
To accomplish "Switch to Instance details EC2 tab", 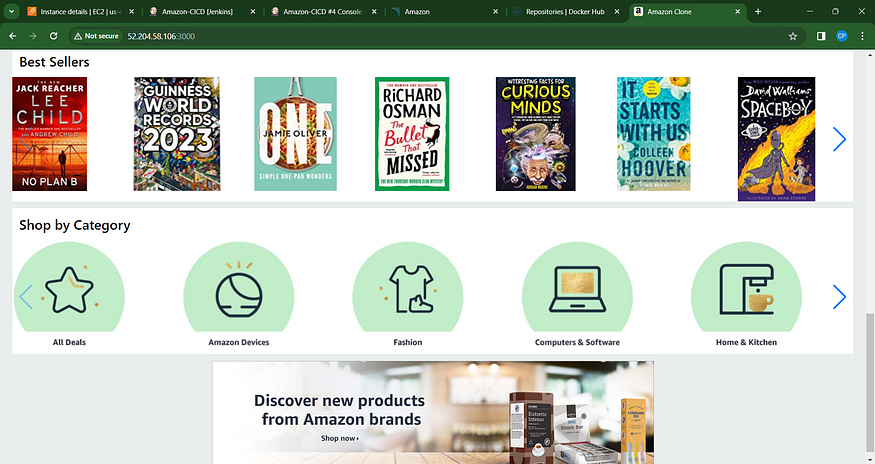I will [80, 12].
